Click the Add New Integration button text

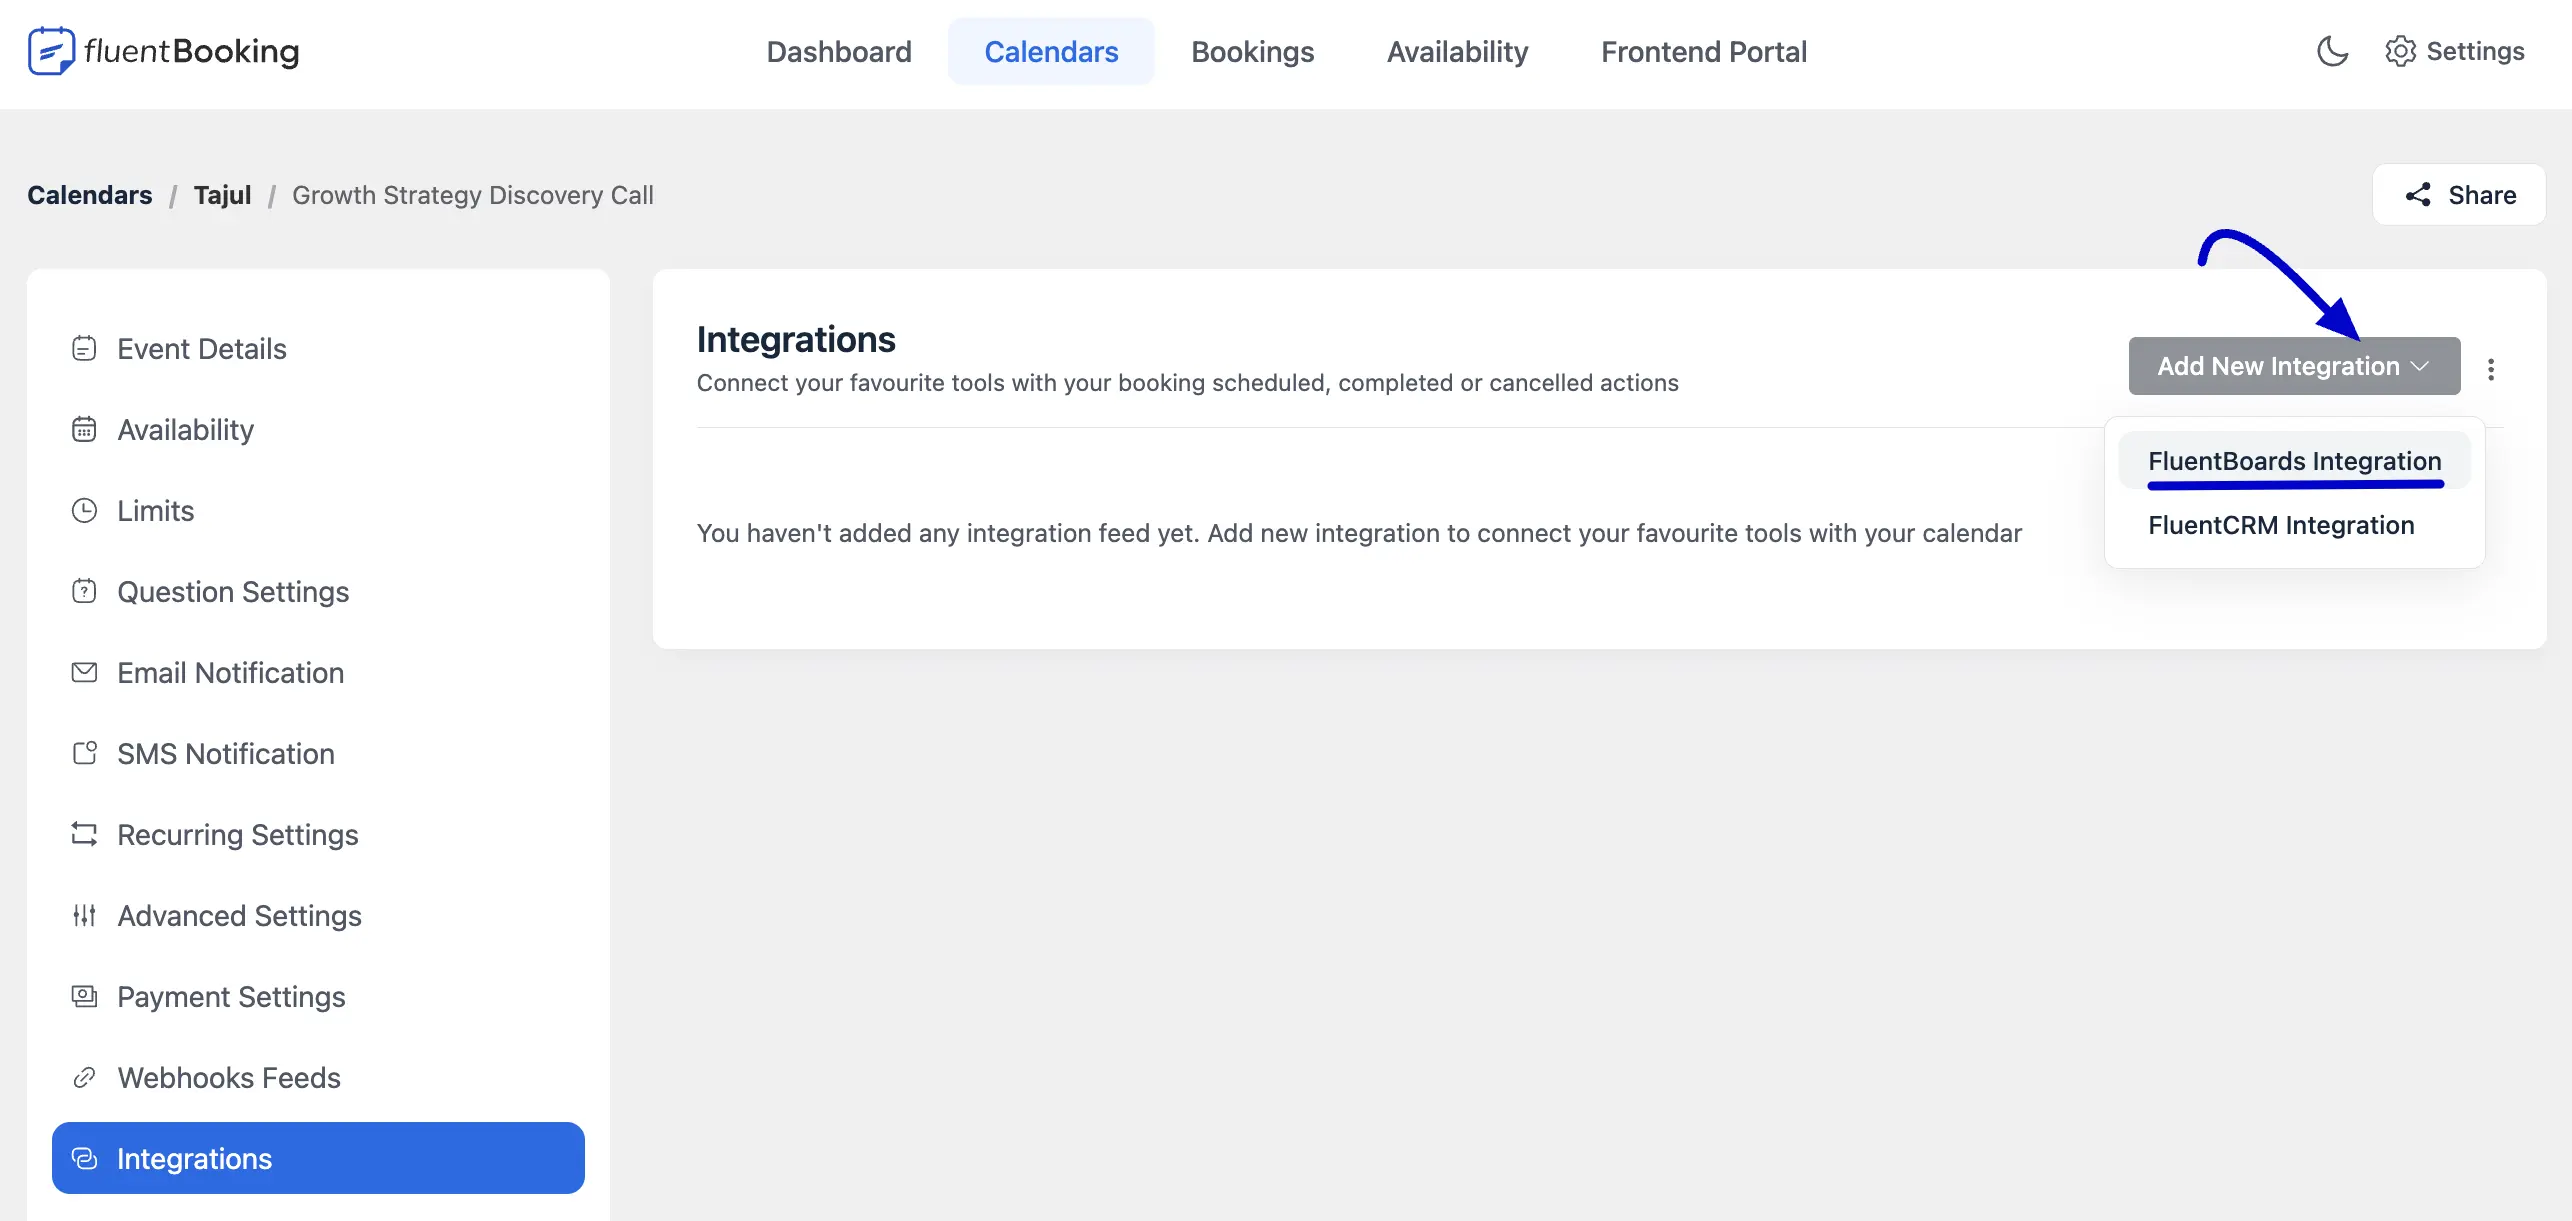2277,366
